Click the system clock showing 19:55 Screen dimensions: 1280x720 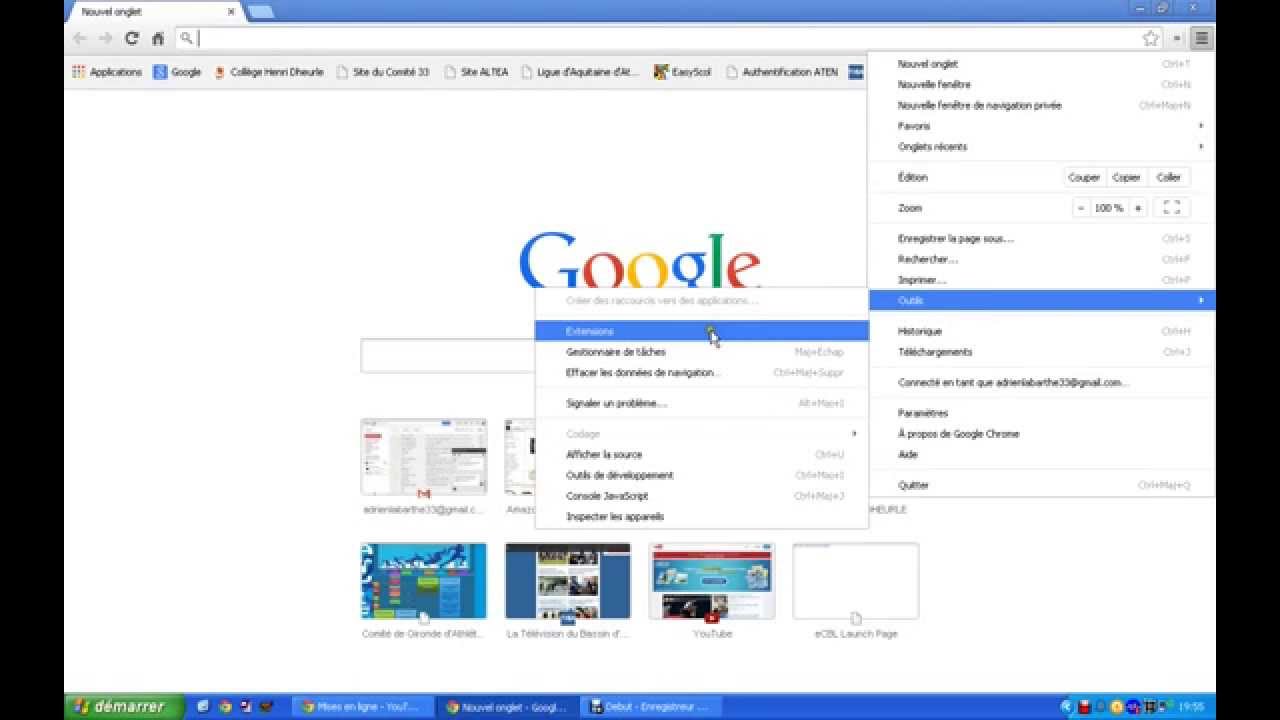[1191, 707]
